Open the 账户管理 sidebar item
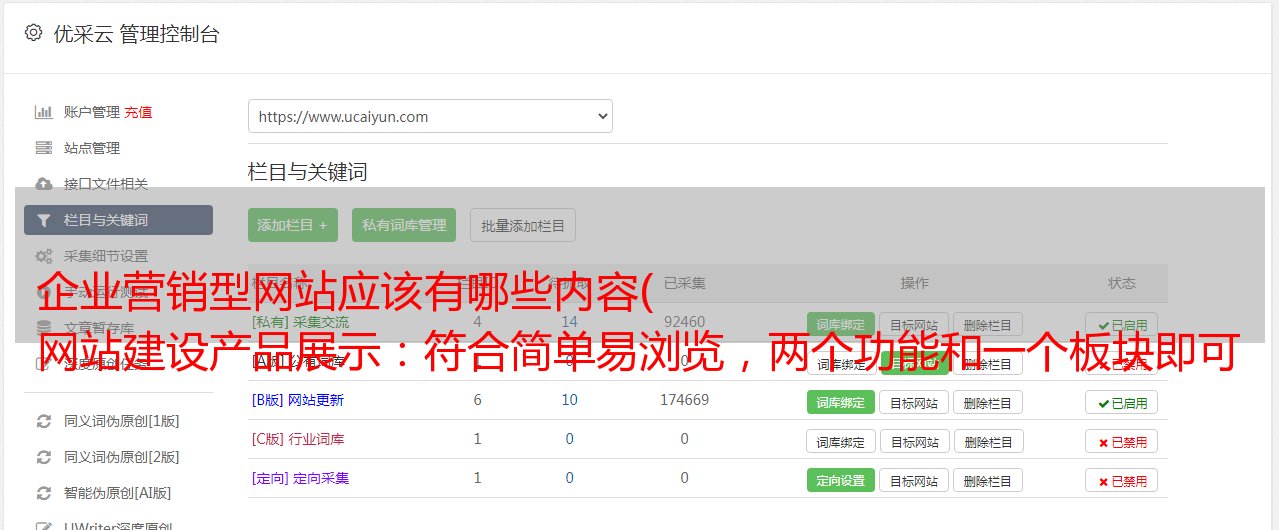Viewport: 1279px width, 530px height. click(x=92, y=112)
